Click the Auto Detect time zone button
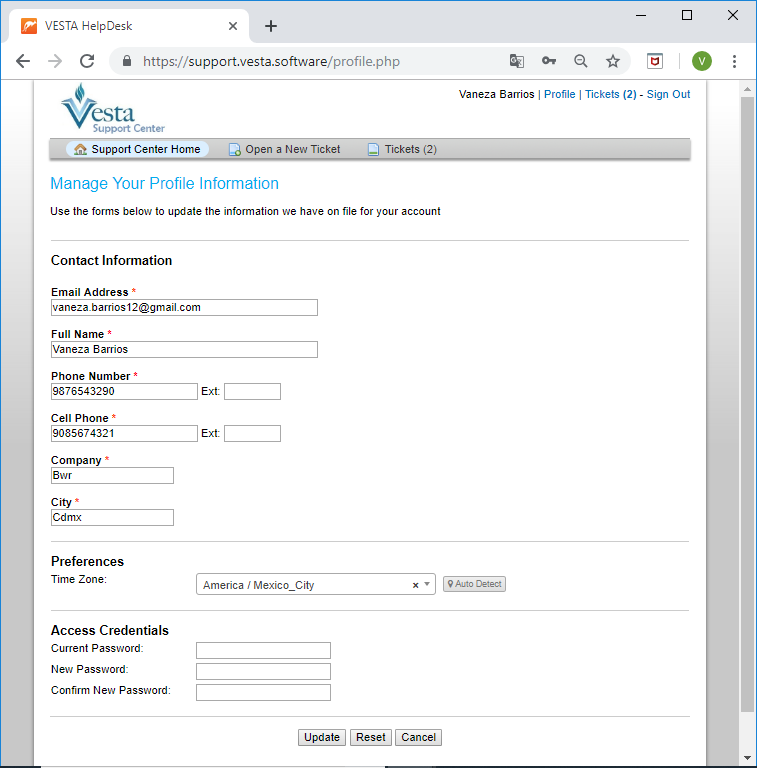Viewport: 757px width, 768px height. 474,584
